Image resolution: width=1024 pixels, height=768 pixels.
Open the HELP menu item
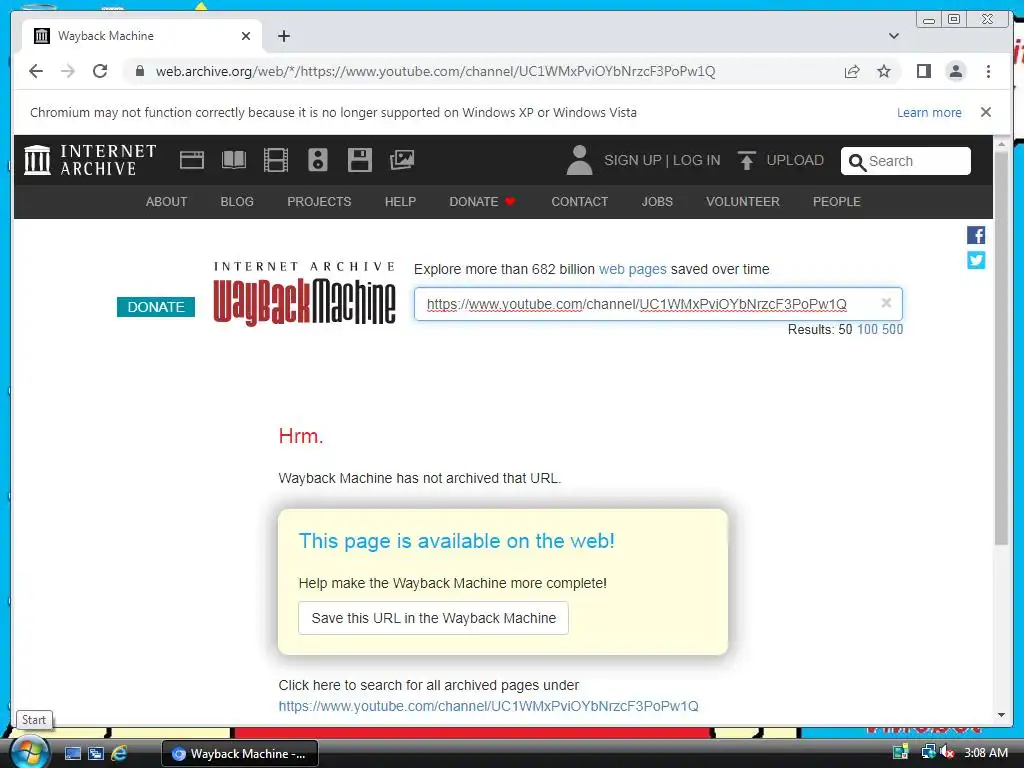click(400, 202)
